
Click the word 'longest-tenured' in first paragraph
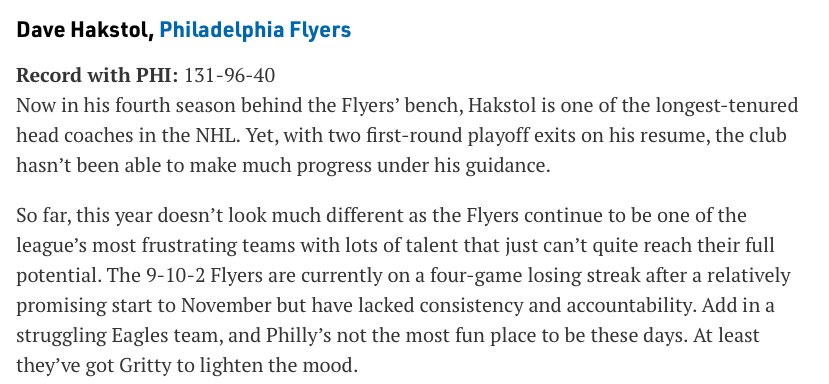point(727,106)
